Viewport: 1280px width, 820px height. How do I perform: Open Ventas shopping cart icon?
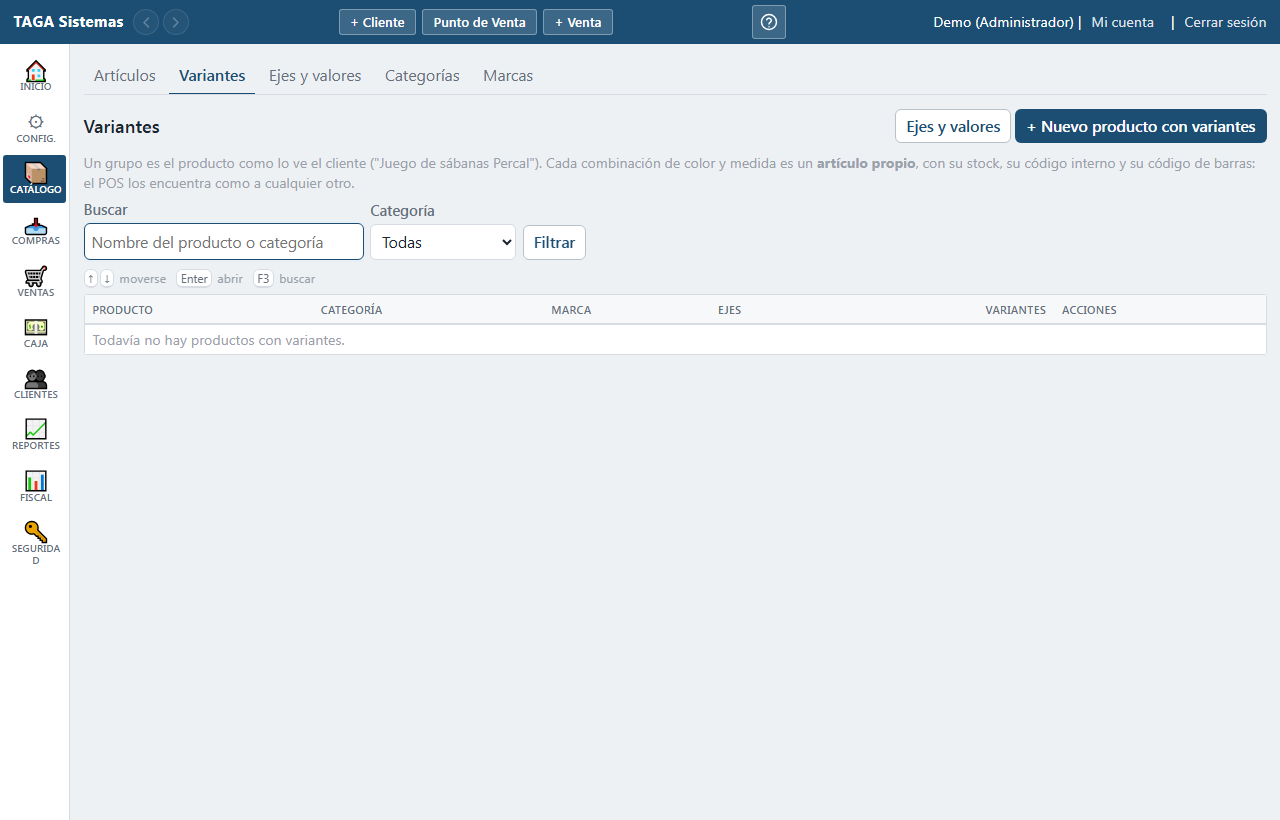(x=35, y=276)
